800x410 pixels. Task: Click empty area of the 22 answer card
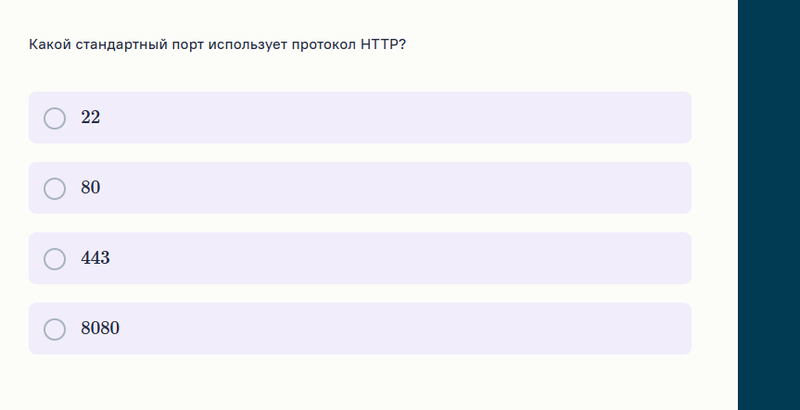pyautogui.click(x=400, y=118)
